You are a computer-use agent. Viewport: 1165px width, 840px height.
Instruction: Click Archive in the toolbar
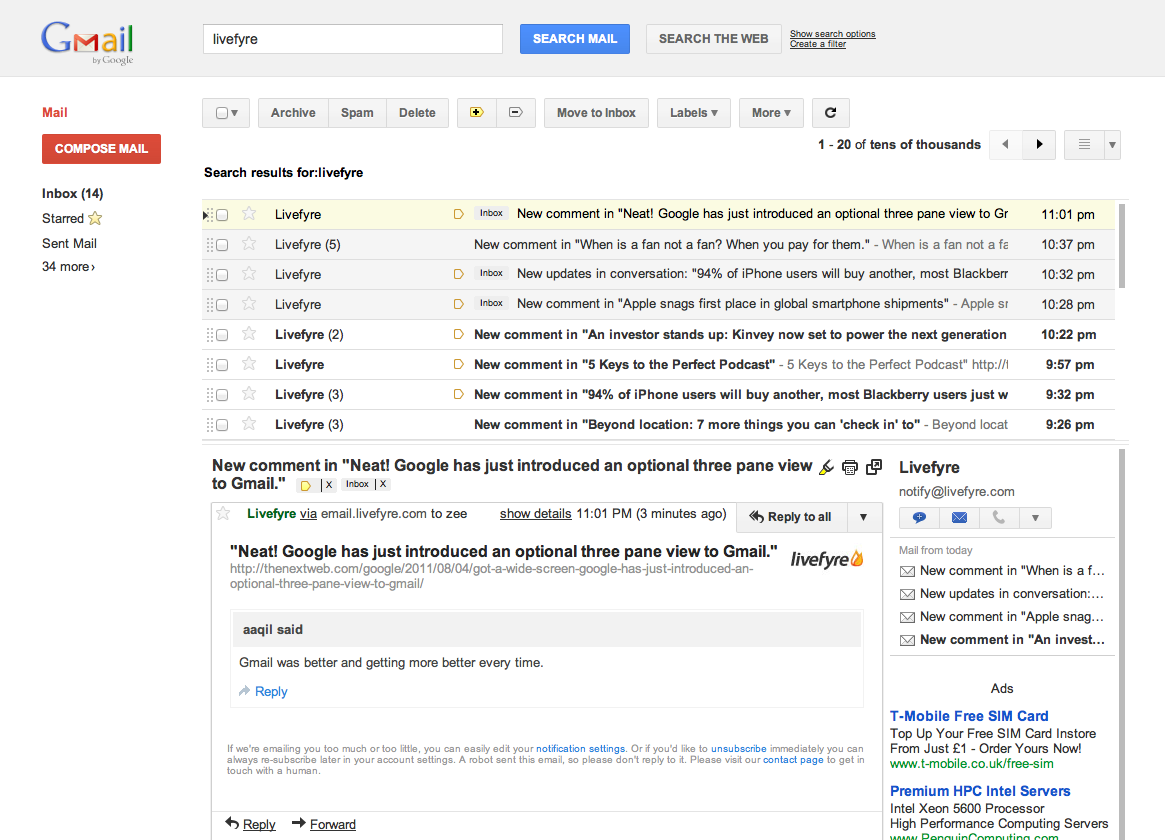tap(293, 113)
